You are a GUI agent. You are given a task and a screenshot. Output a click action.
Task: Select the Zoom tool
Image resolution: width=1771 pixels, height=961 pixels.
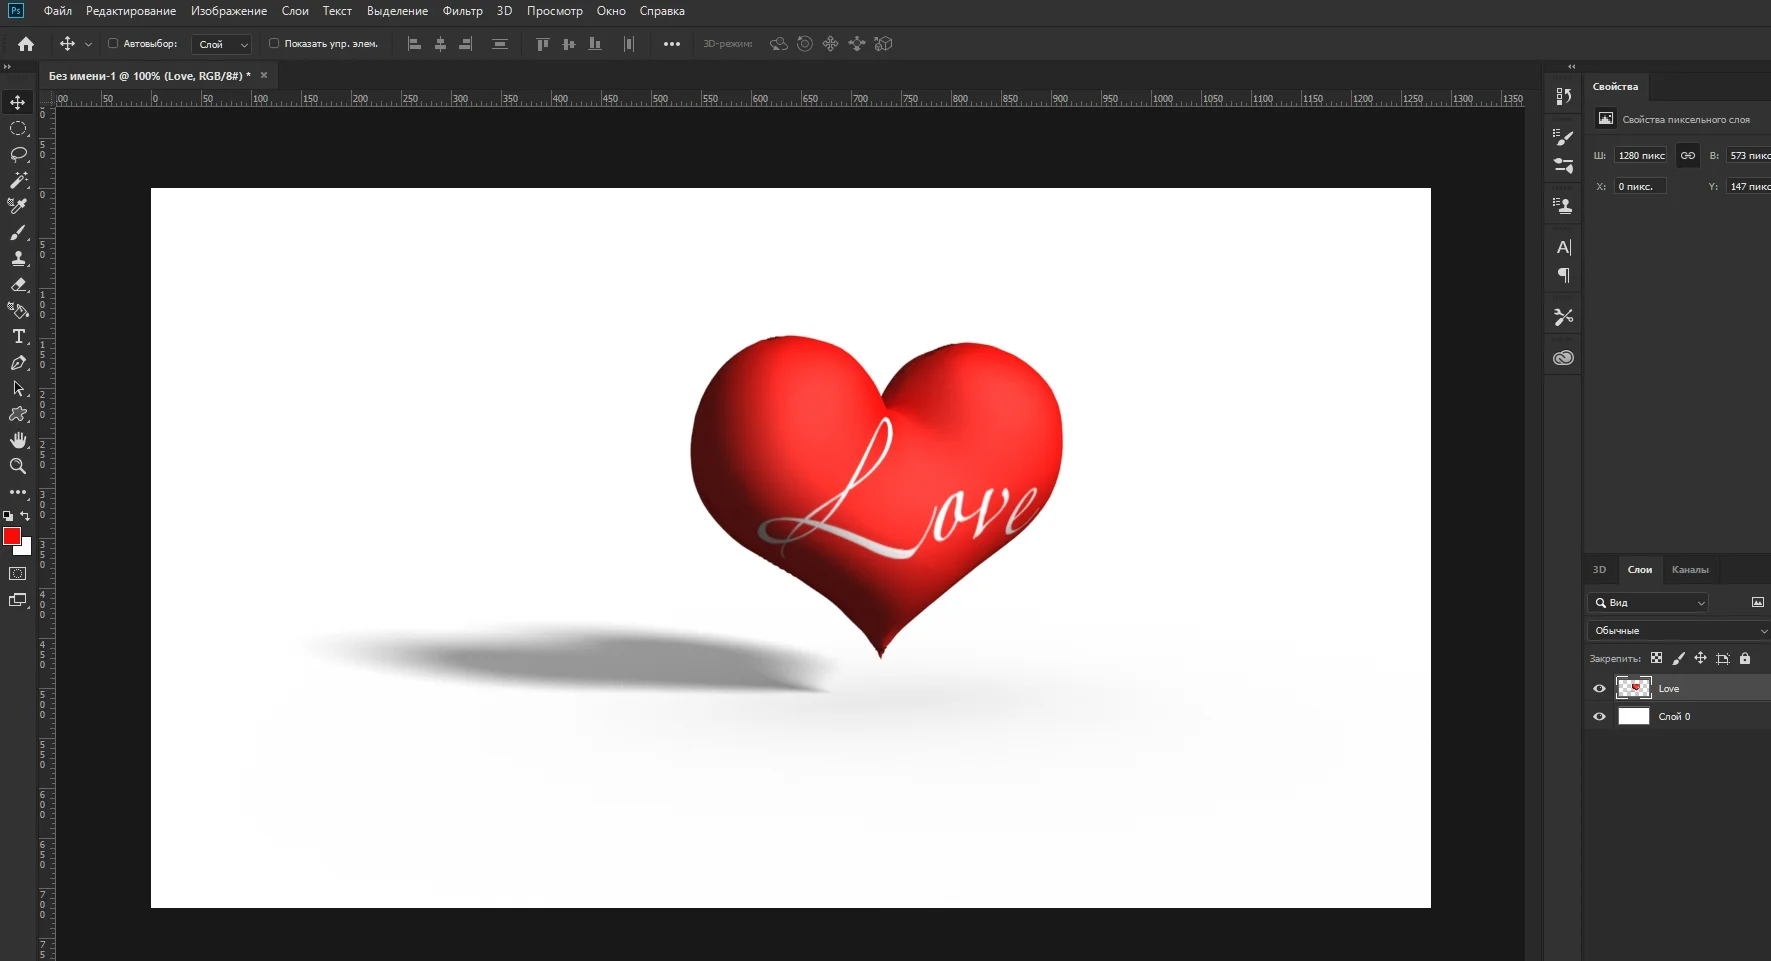18,466
